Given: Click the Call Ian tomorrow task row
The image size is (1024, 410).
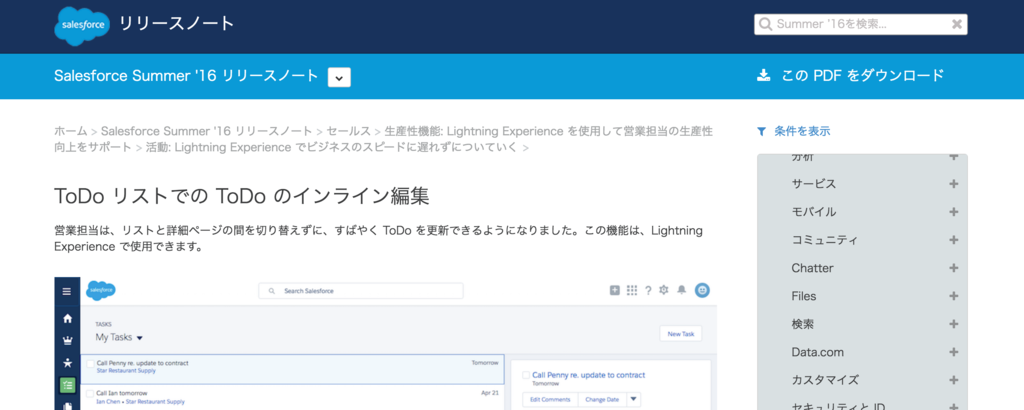Looking at the screenshot, I should 292,398.
